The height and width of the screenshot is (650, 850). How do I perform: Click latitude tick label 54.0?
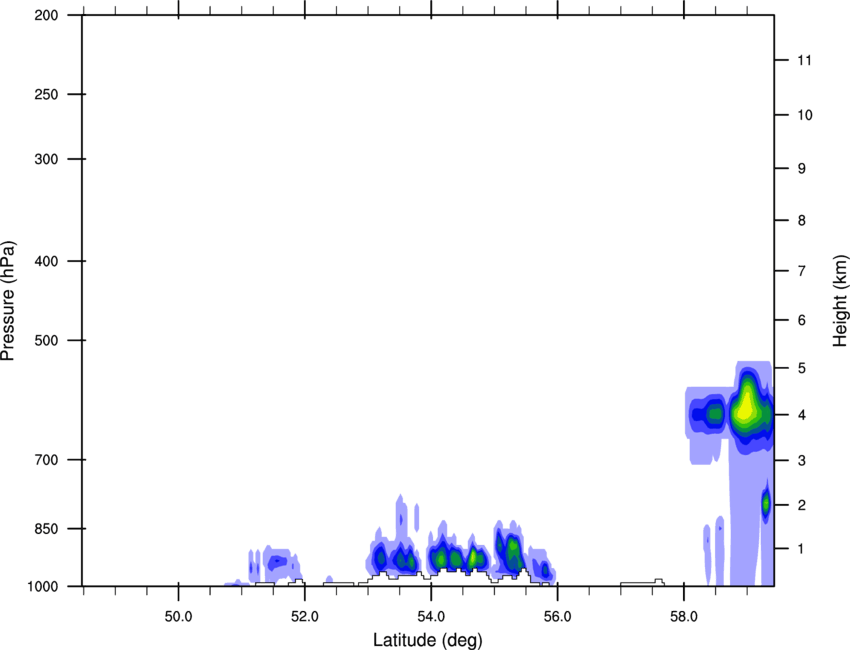point(431,617)
